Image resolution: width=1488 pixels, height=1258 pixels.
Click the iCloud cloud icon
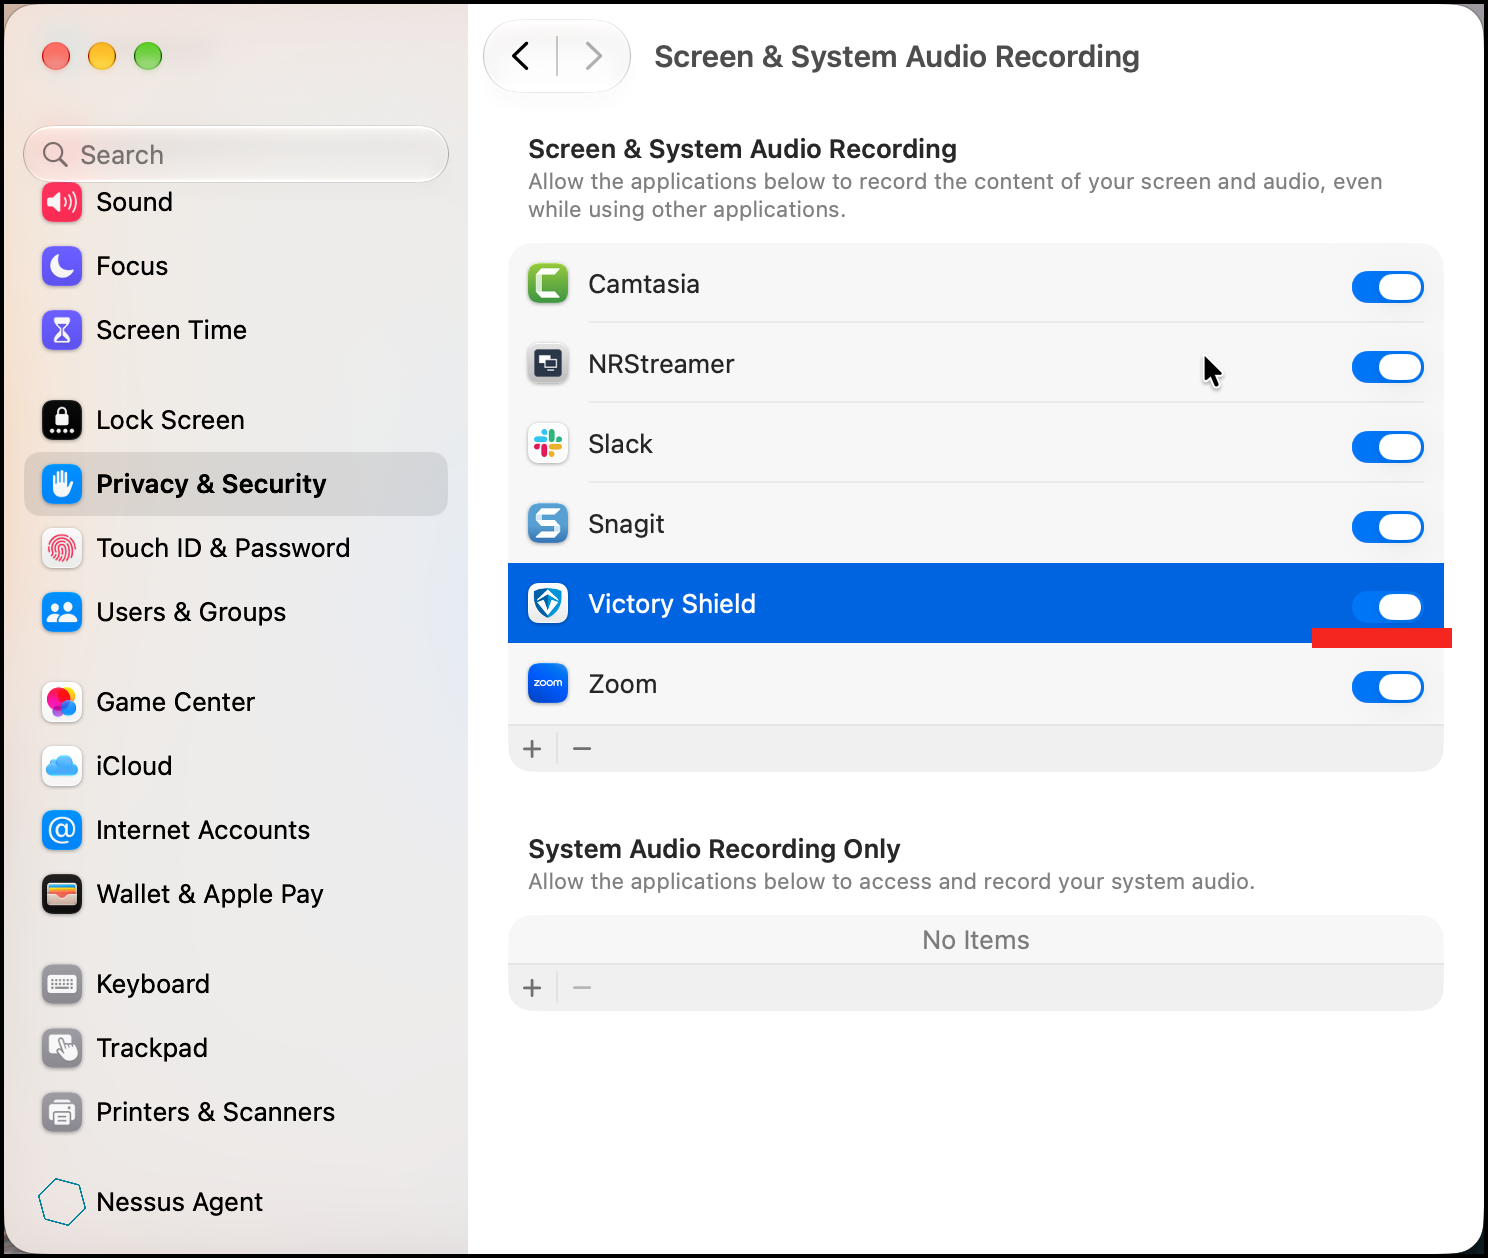[x=62, y=766]
